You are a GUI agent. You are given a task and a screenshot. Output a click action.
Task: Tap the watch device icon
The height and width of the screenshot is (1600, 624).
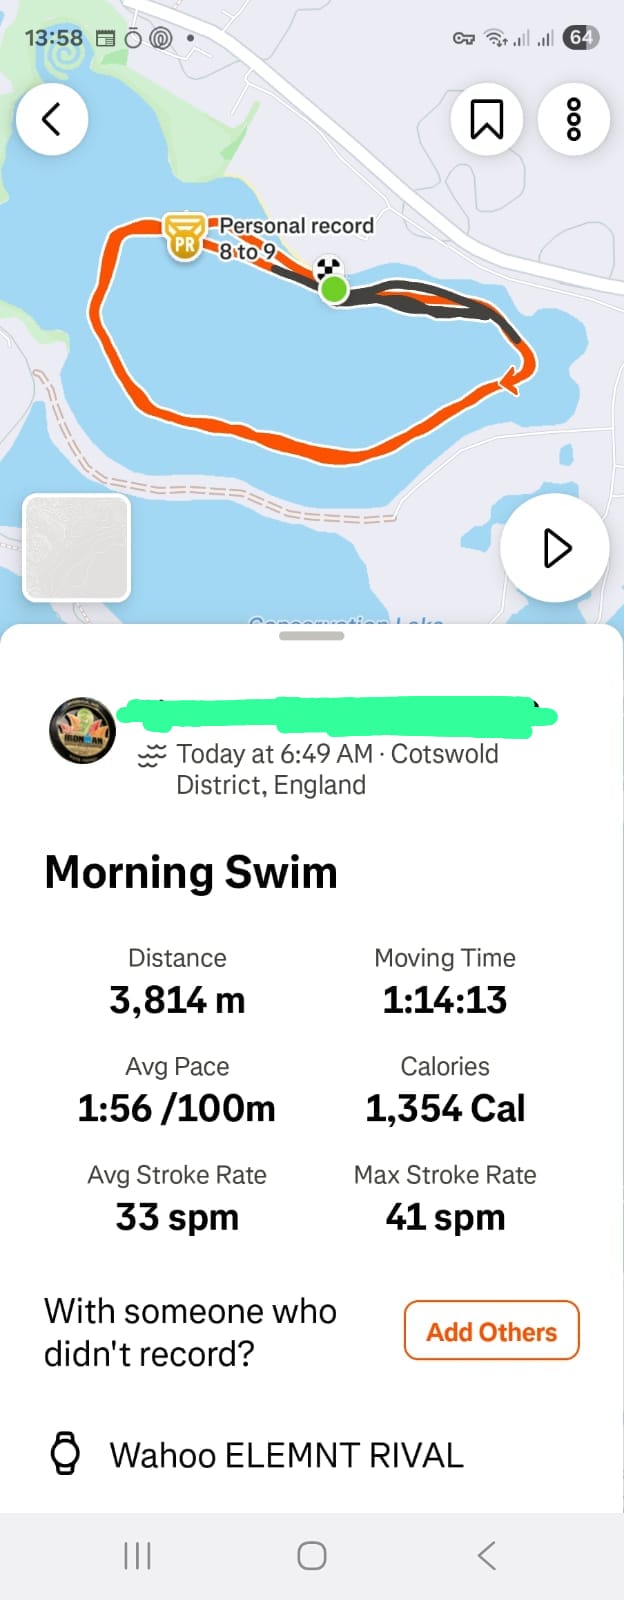tap(65, 1454)
